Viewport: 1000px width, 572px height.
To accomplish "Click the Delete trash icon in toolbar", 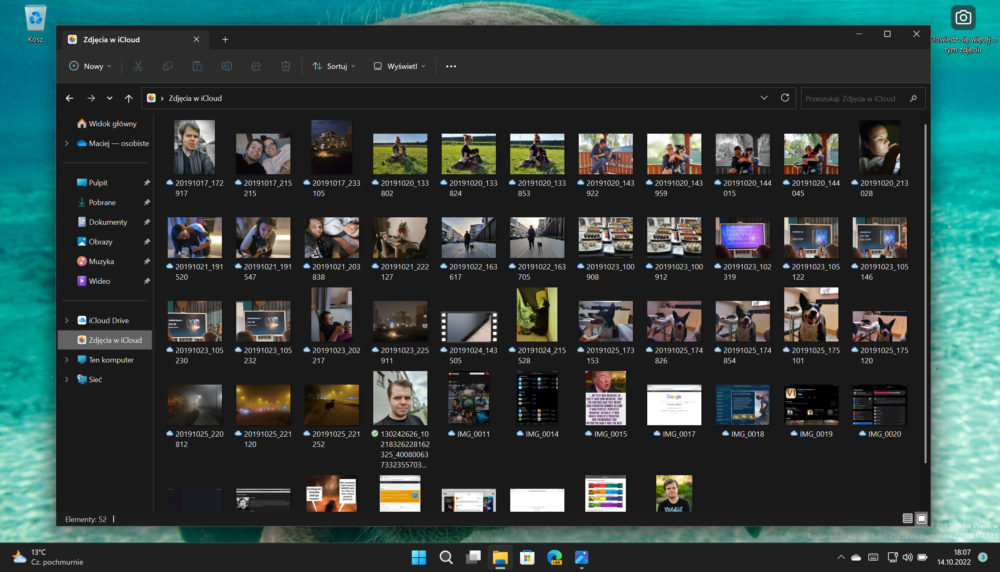I will (x=286, y=66).
